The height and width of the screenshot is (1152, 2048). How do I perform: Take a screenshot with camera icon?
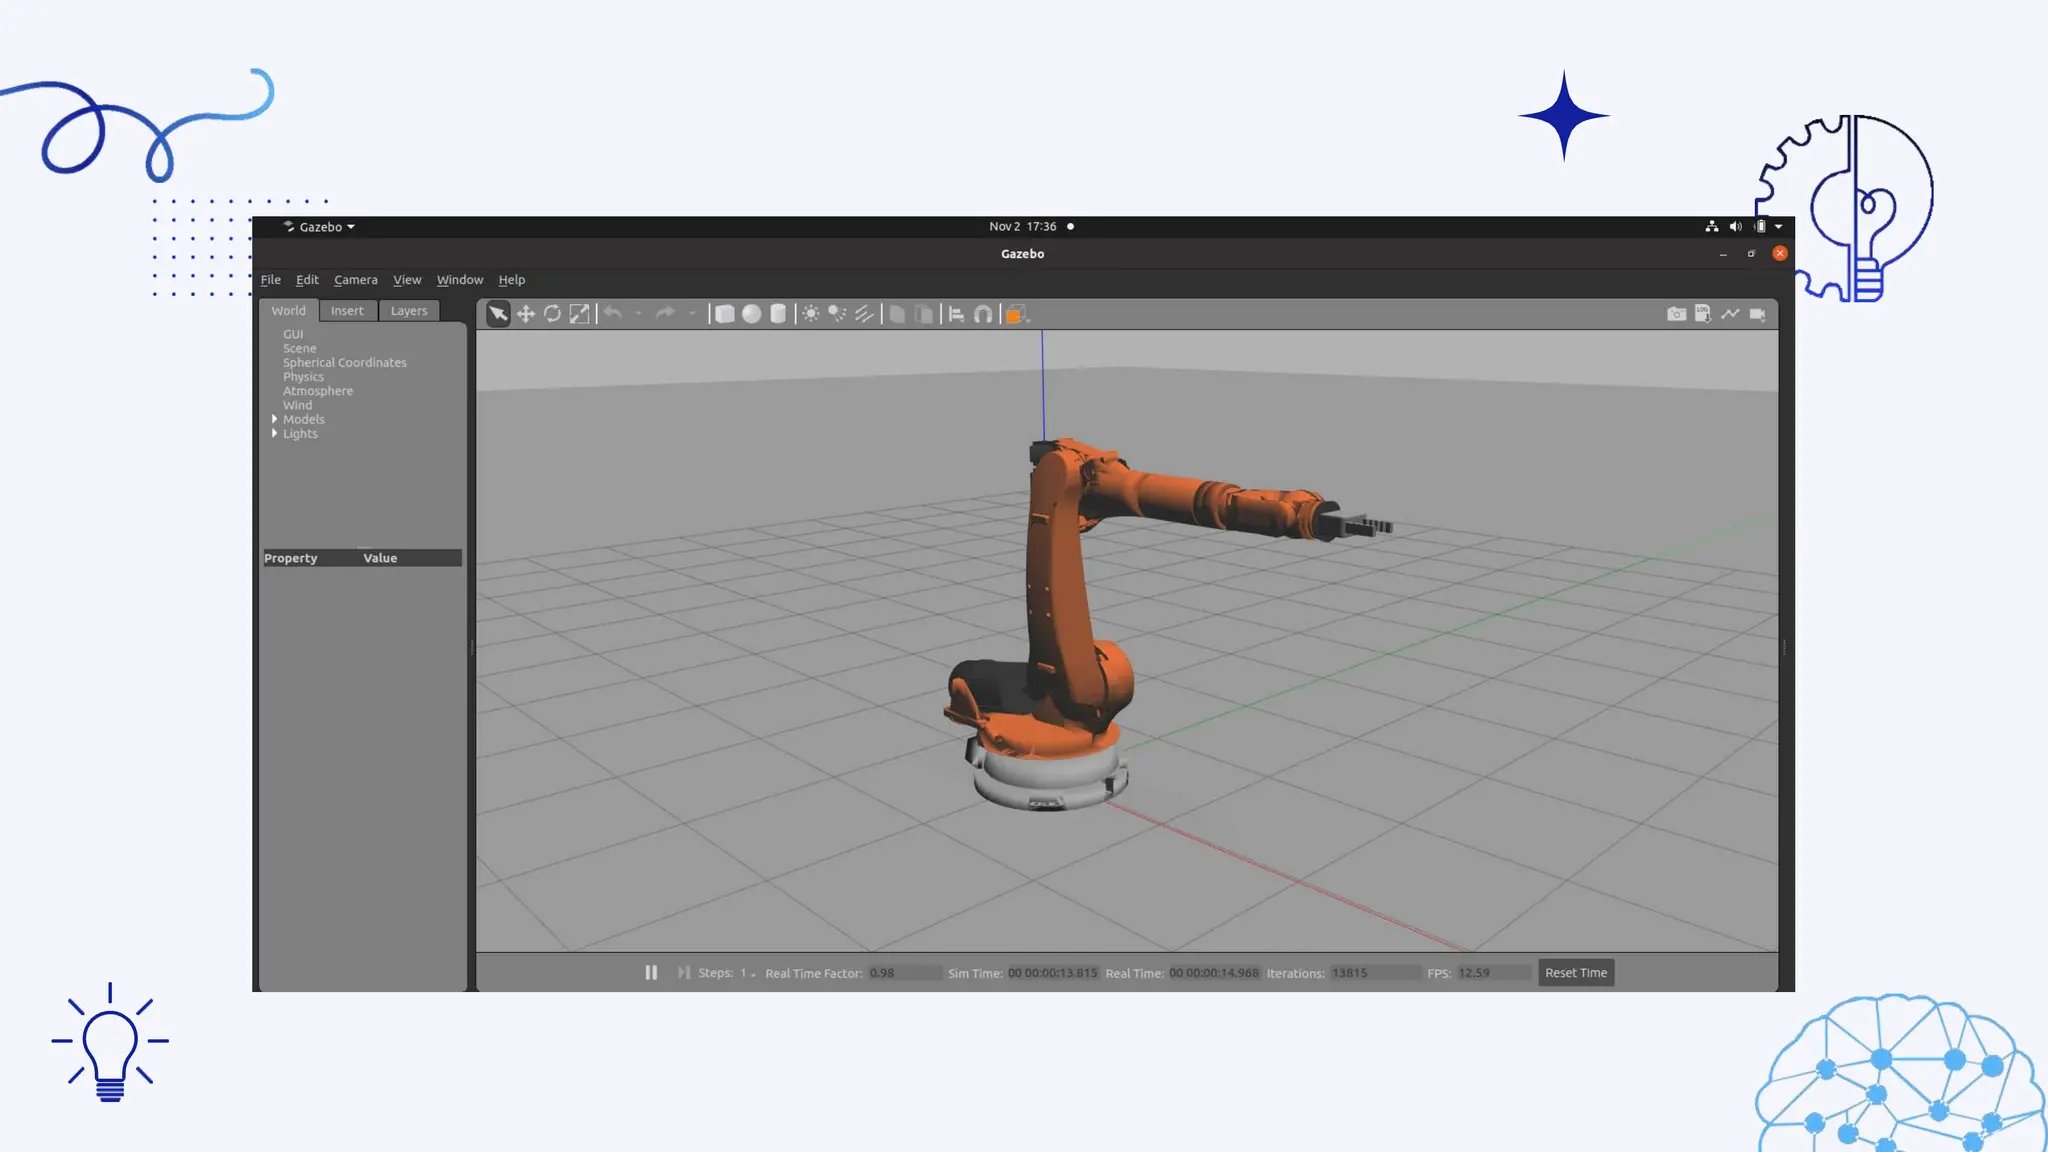point(1676,314)
